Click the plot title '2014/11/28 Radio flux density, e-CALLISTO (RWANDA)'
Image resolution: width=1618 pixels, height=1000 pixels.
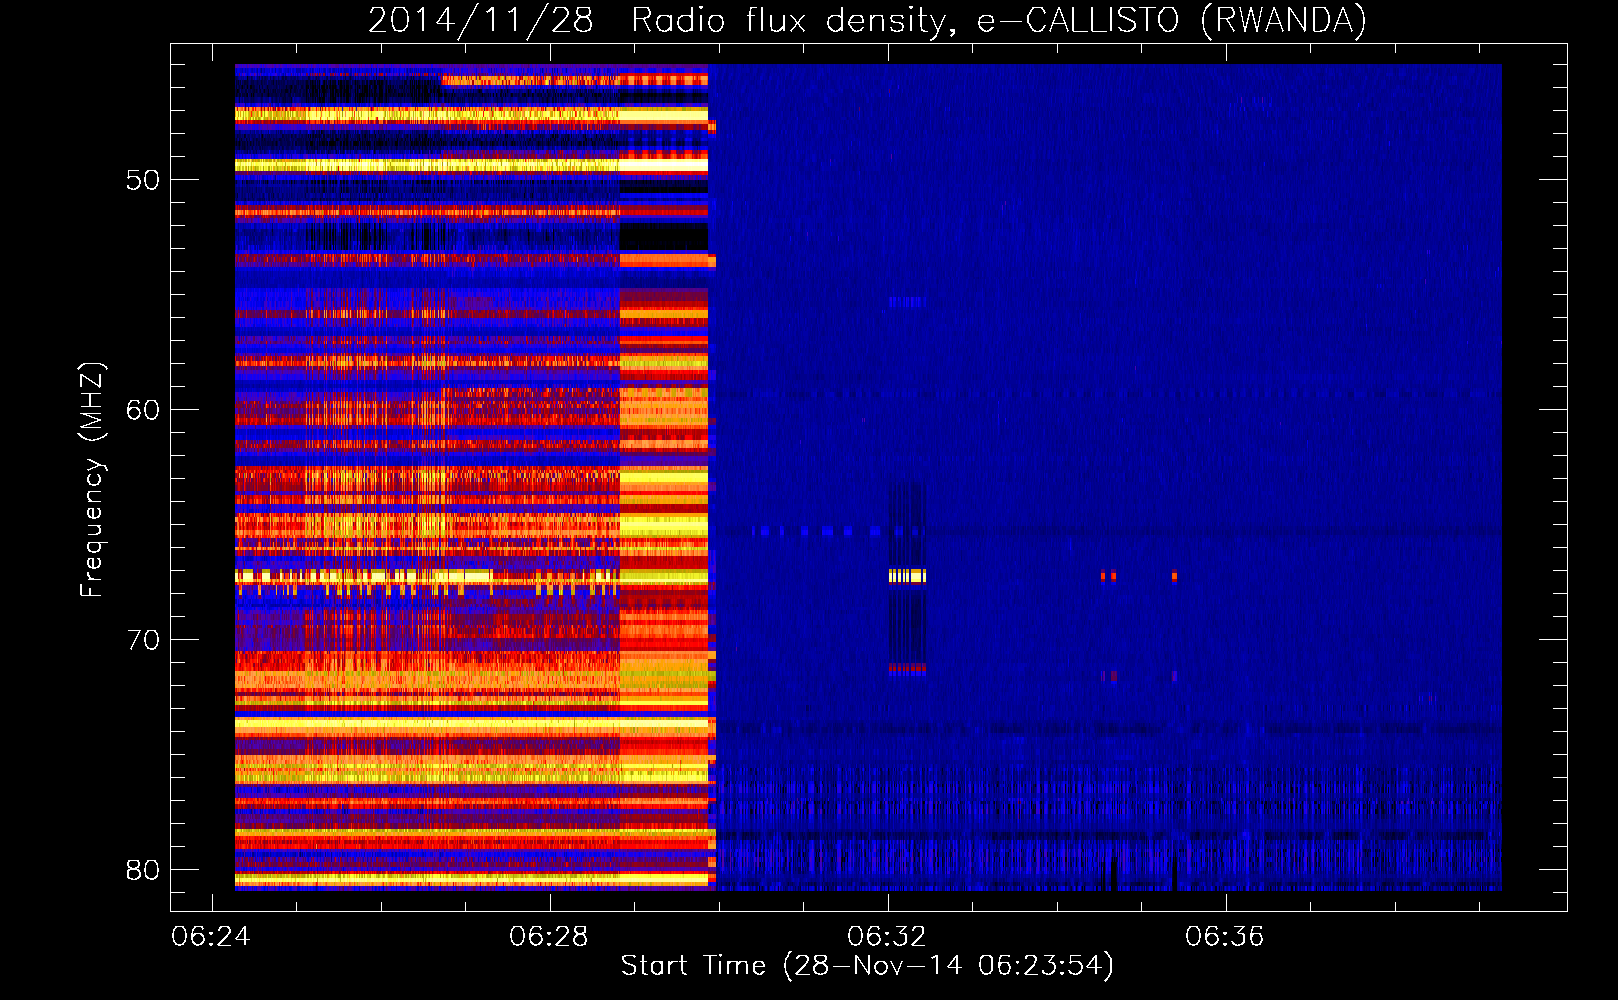[867, 20]
